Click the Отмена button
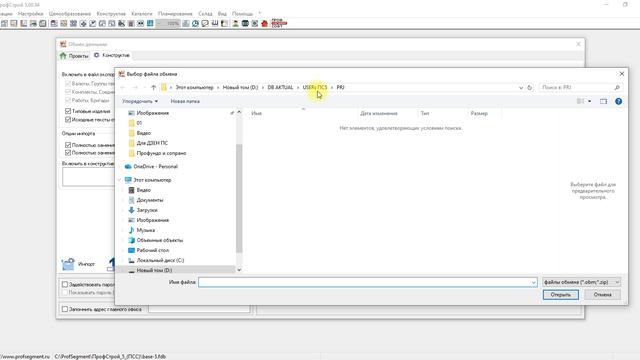 [602, 295]
